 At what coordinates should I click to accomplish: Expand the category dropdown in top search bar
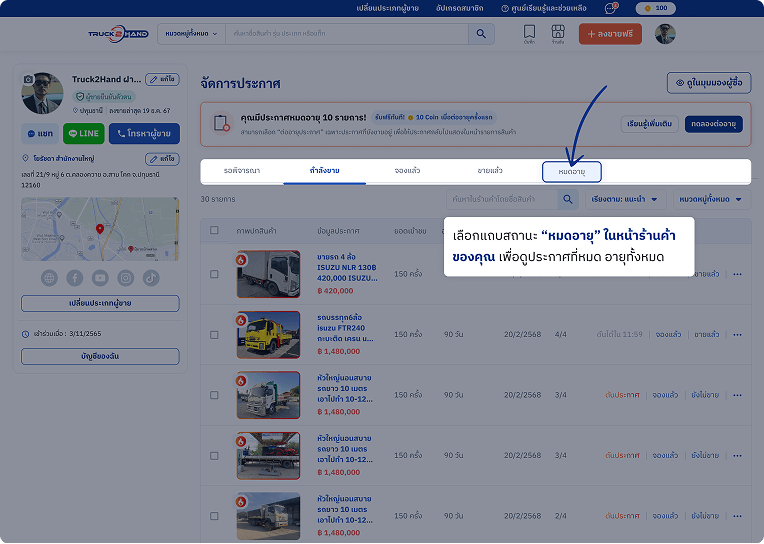(x=189, y=34)
